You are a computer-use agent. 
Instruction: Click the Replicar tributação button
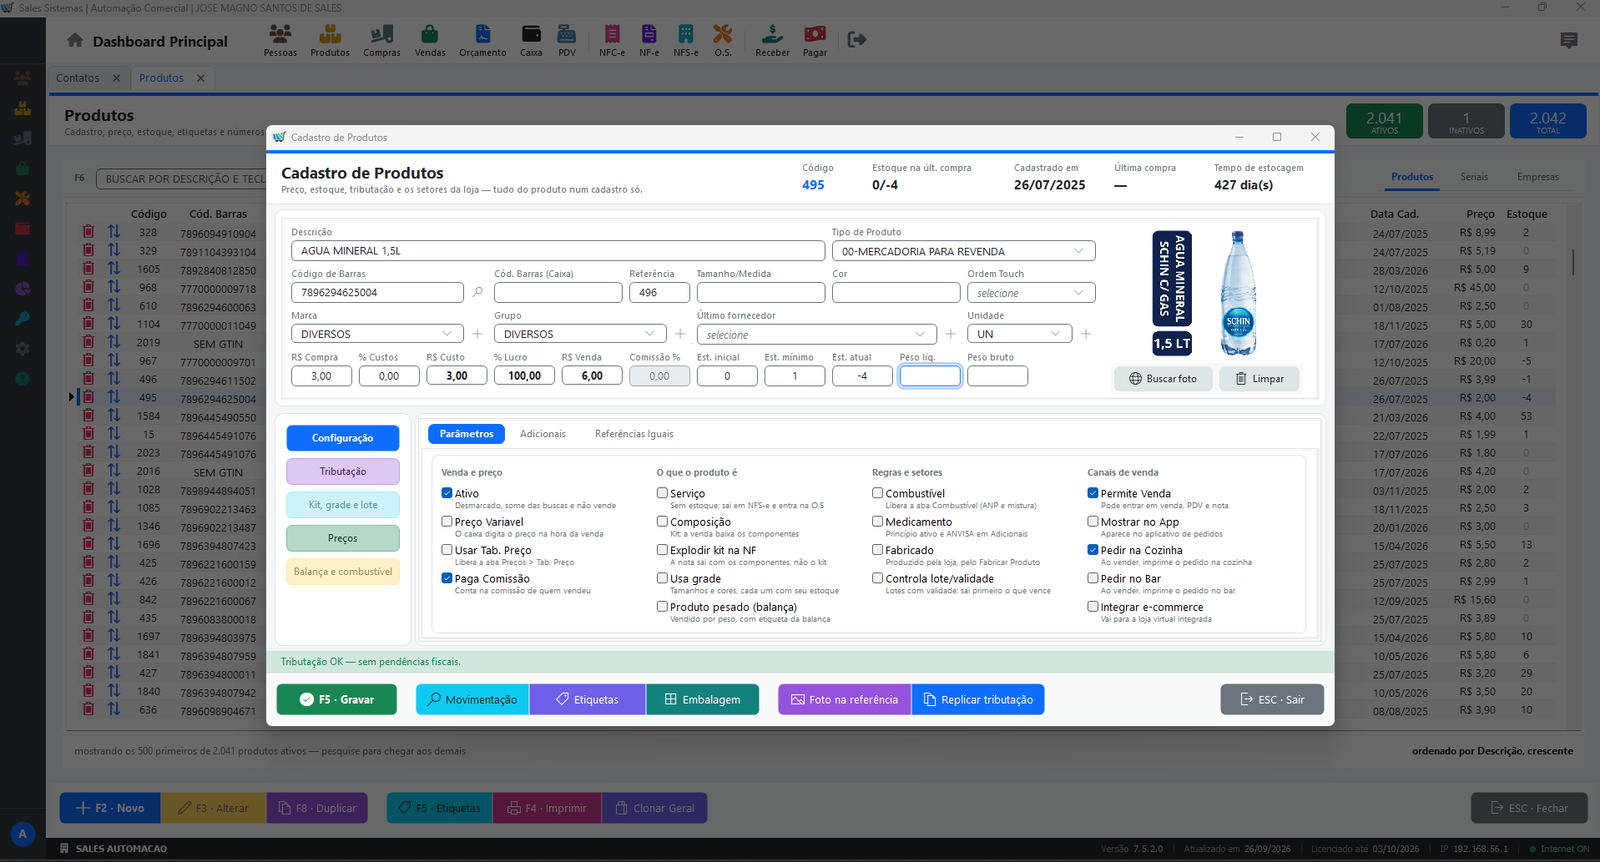(x=978, y=700)
